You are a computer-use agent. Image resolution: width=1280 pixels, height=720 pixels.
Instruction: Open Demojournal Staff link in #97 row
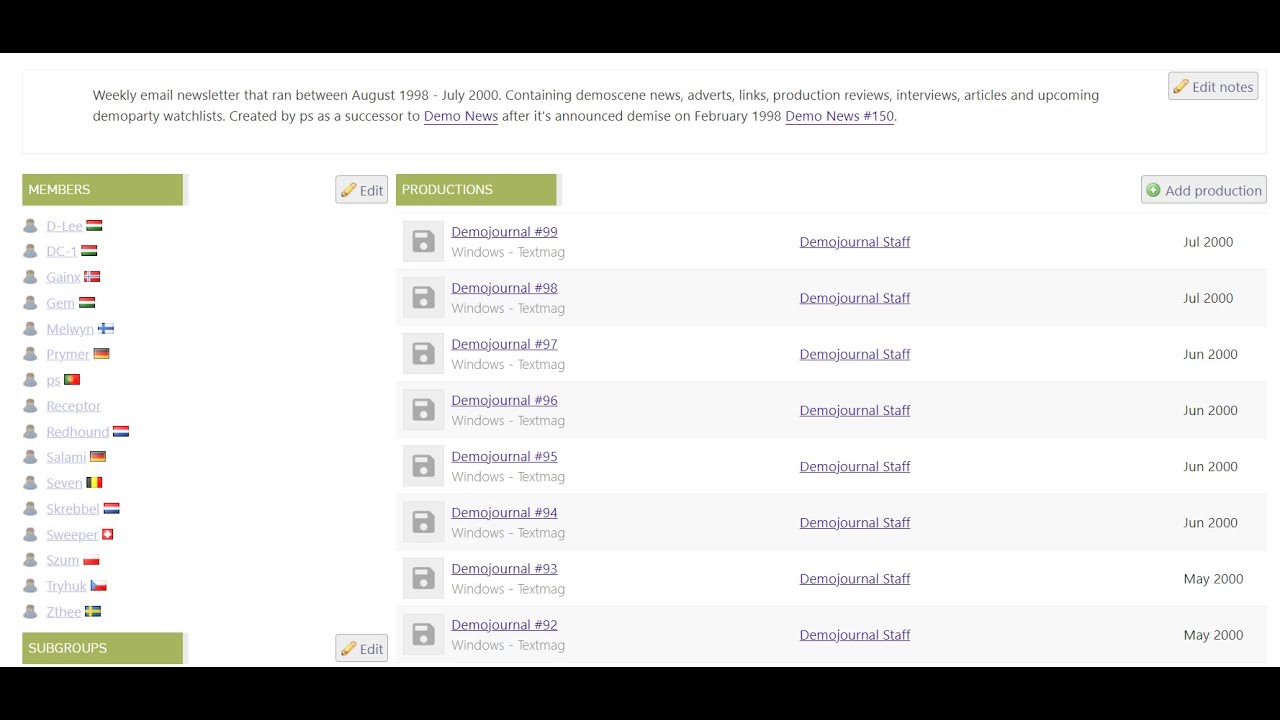click(855, 354)
